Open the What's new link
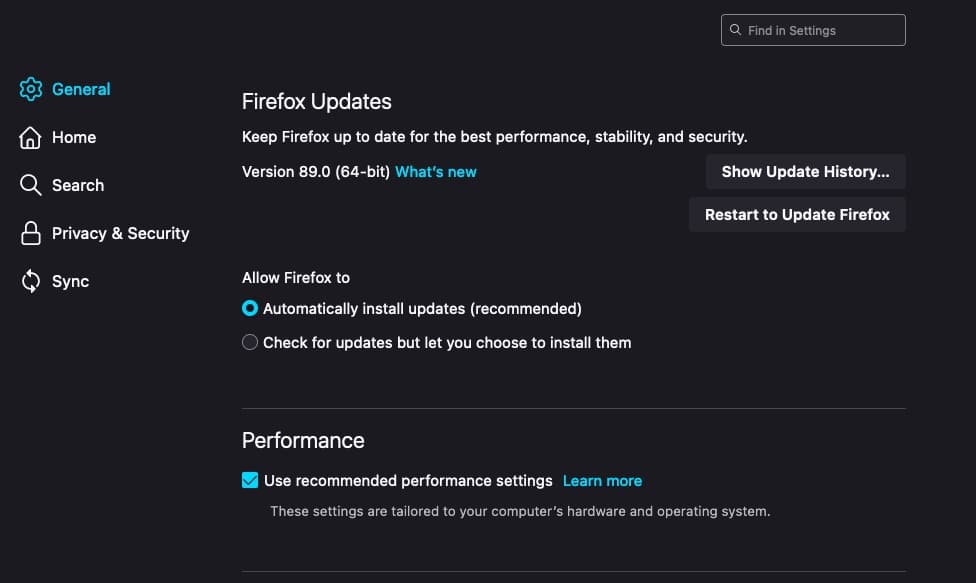Viewport: 976px width, 583px height. point(436,172)
